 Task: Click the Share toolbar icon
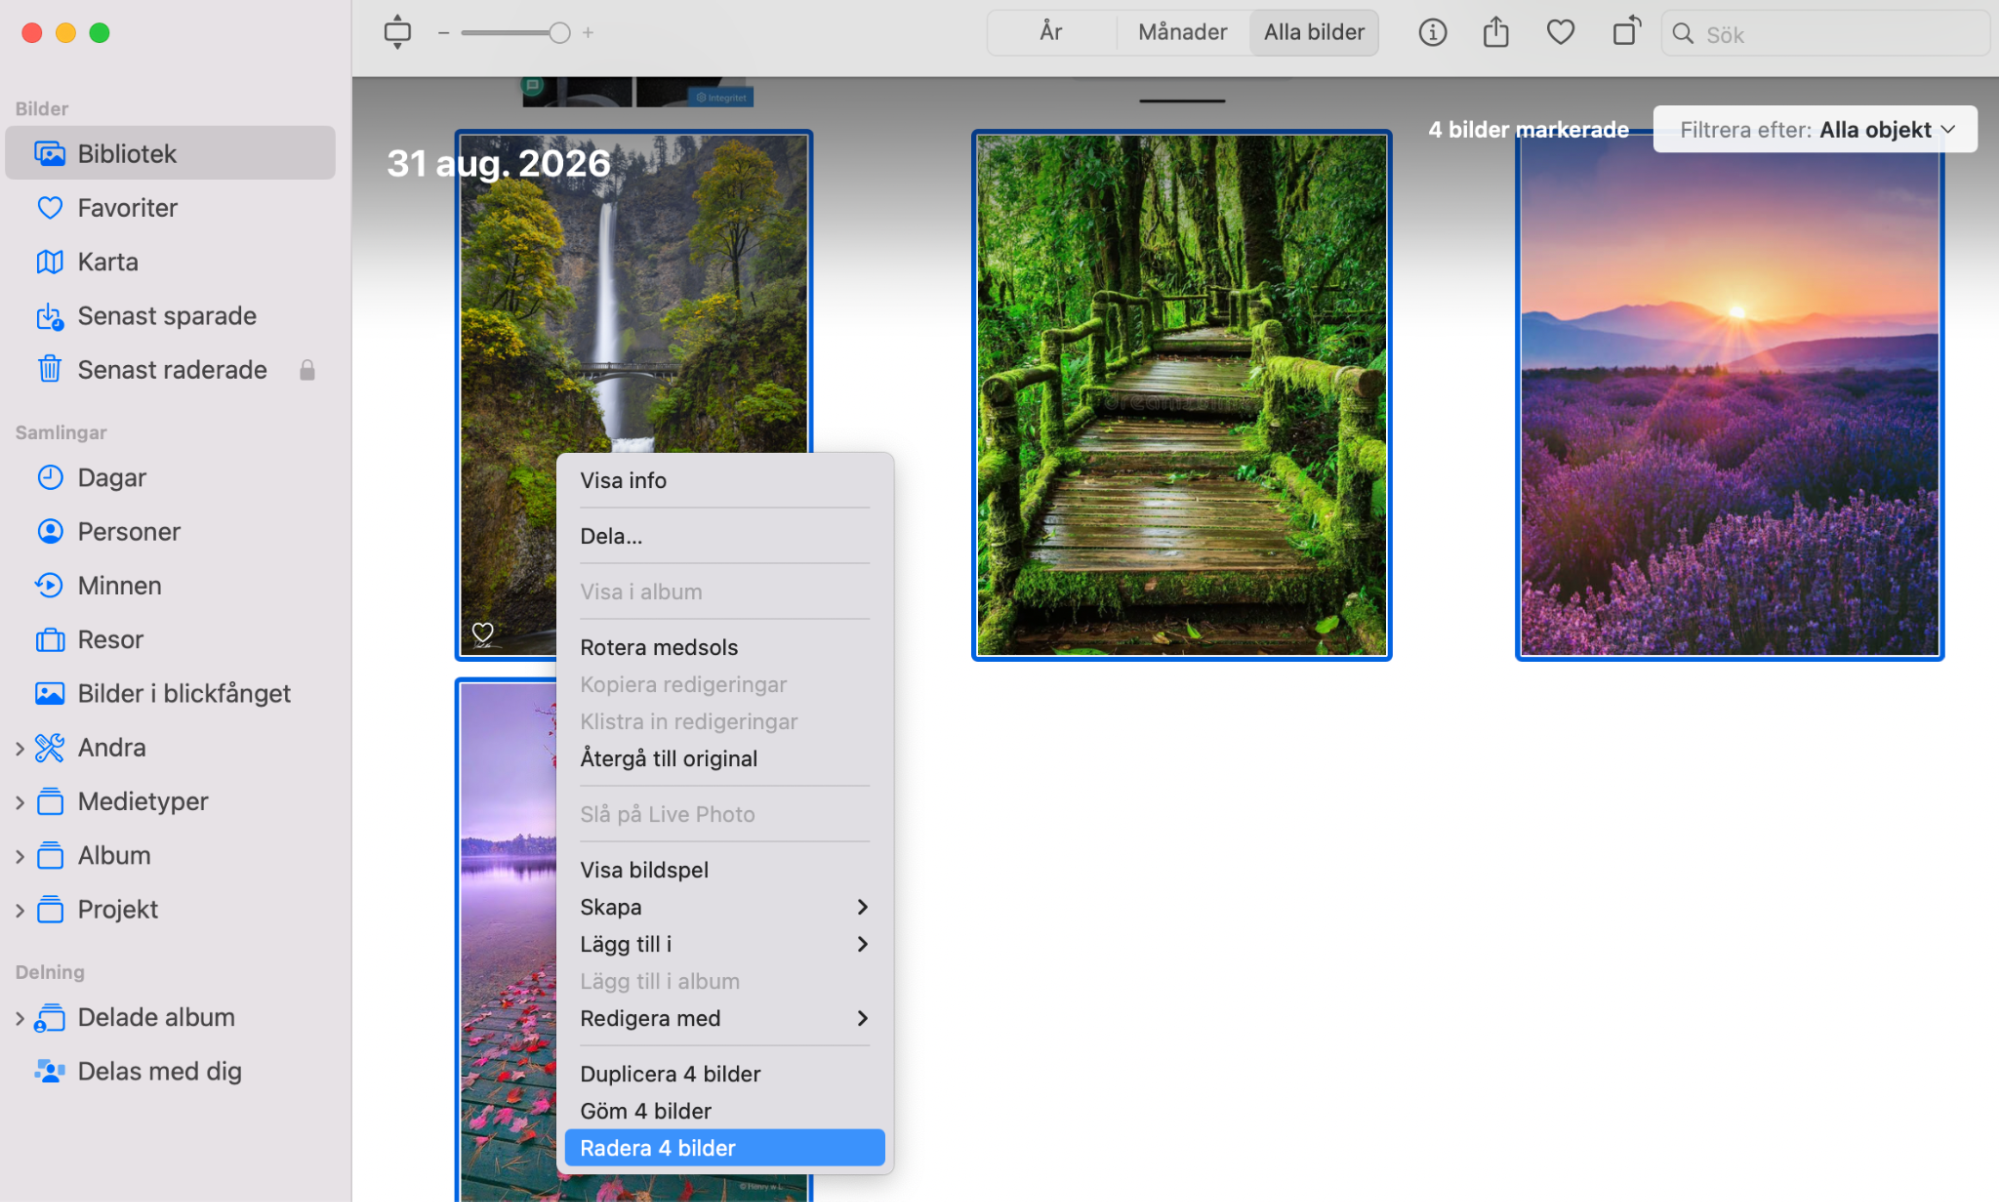[x=1496, y=32]
